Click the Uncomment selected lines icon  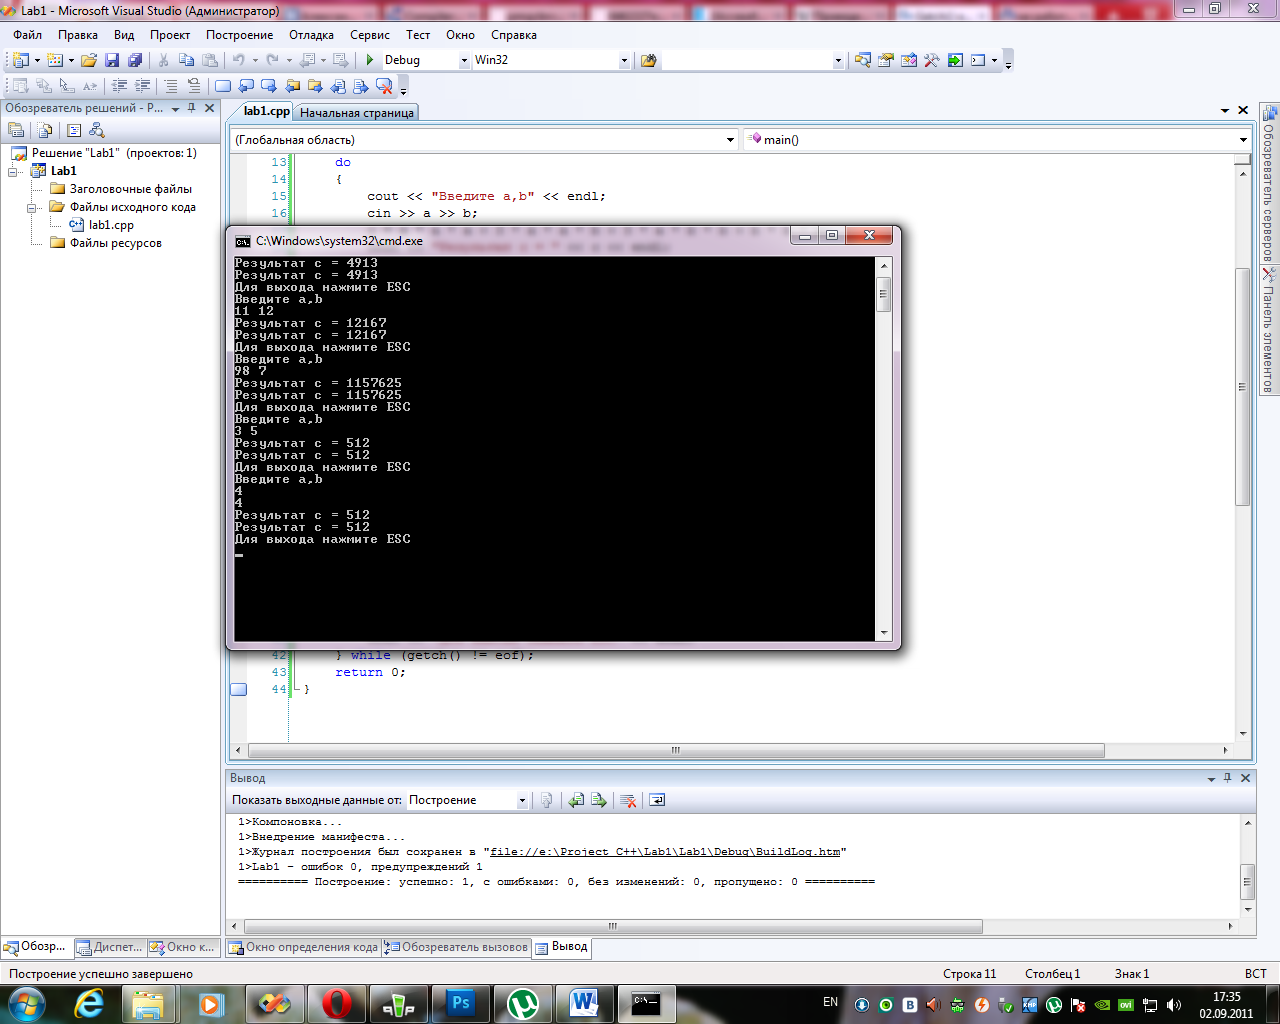click(x=193, y=86)
